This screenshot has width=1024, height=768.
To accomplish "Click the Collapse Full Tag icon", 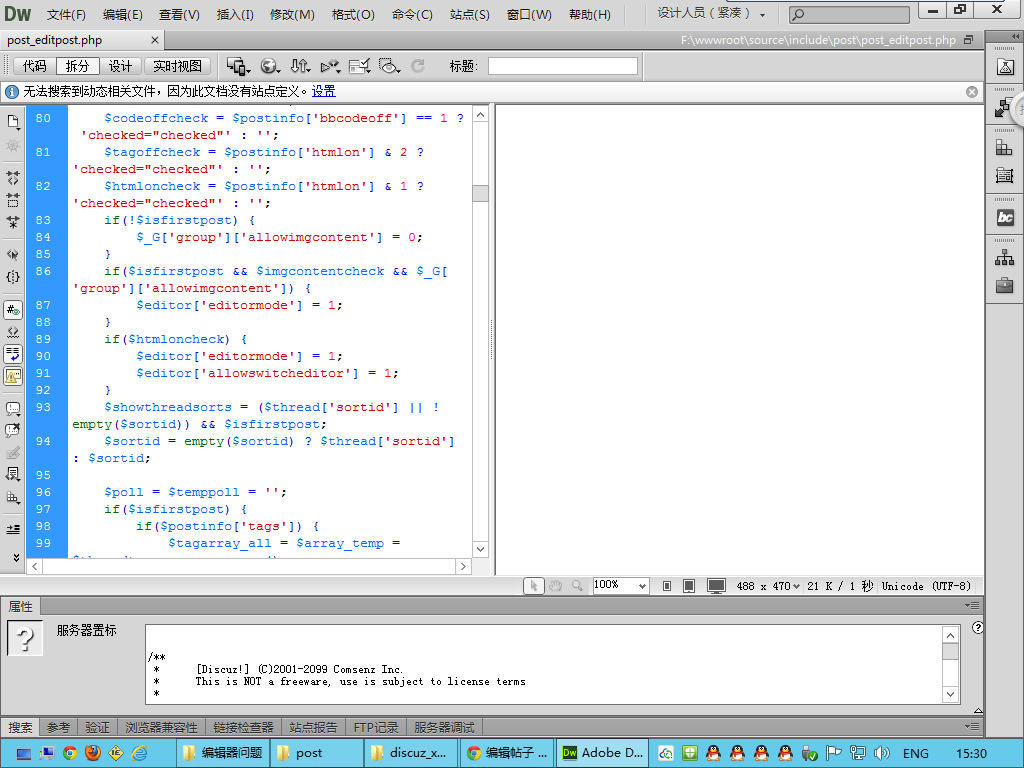I will (x=13, y=178).
